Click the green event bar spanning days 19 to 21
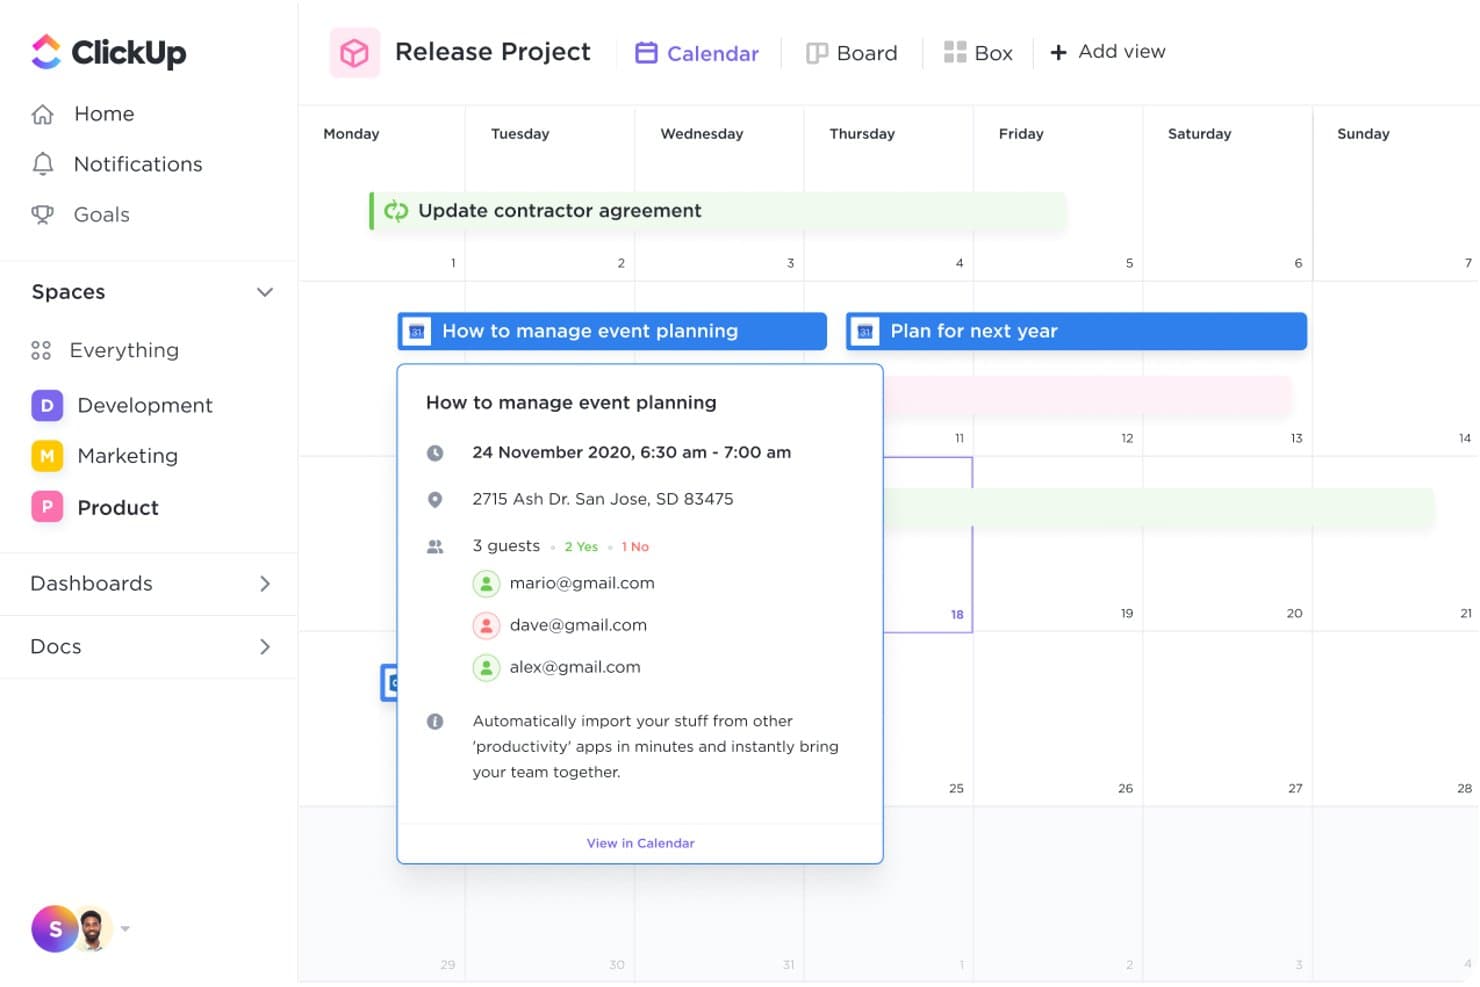This screenshot has width=1480, height=987. 1159,508
